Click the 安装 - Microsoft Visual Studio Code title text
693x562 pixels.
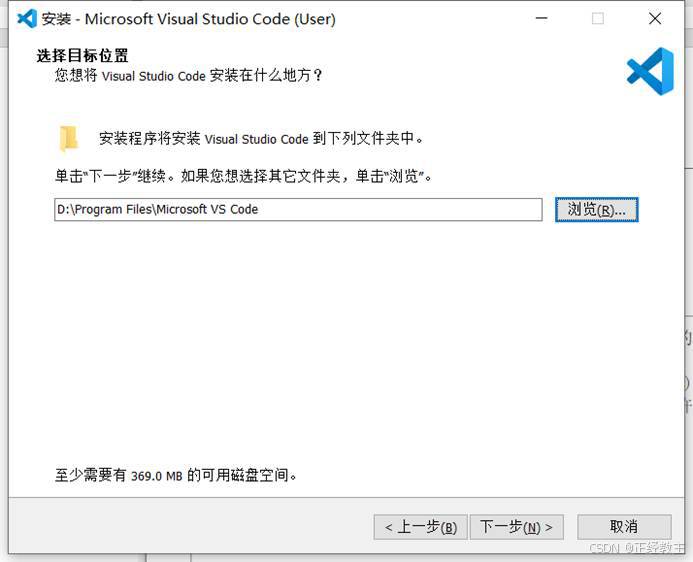189,19
